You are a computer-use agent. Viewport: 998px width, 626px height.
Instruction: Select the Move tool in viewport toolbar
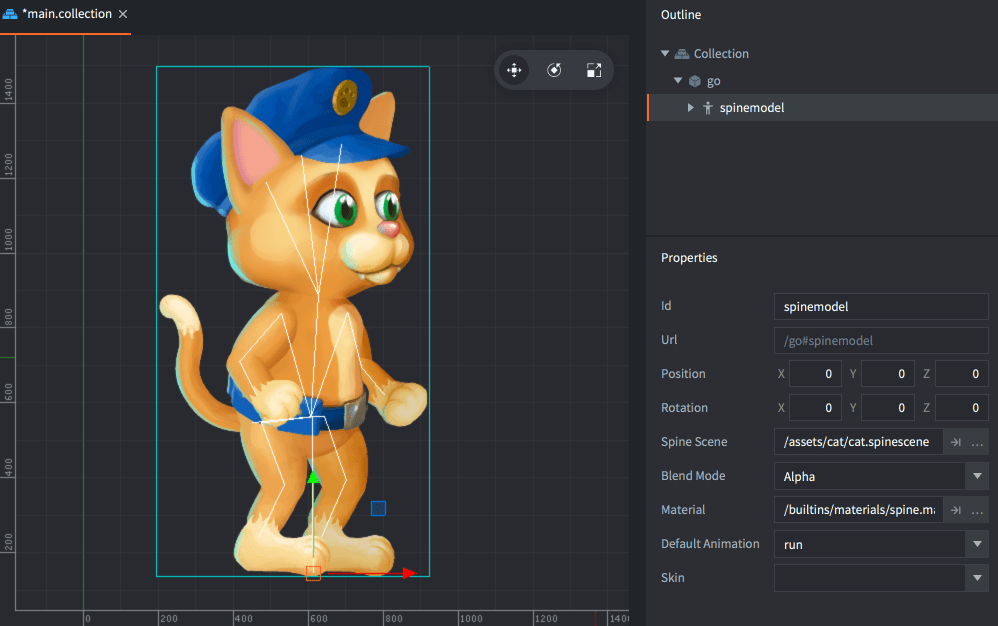pyautogui.click(x=514, y=70)
